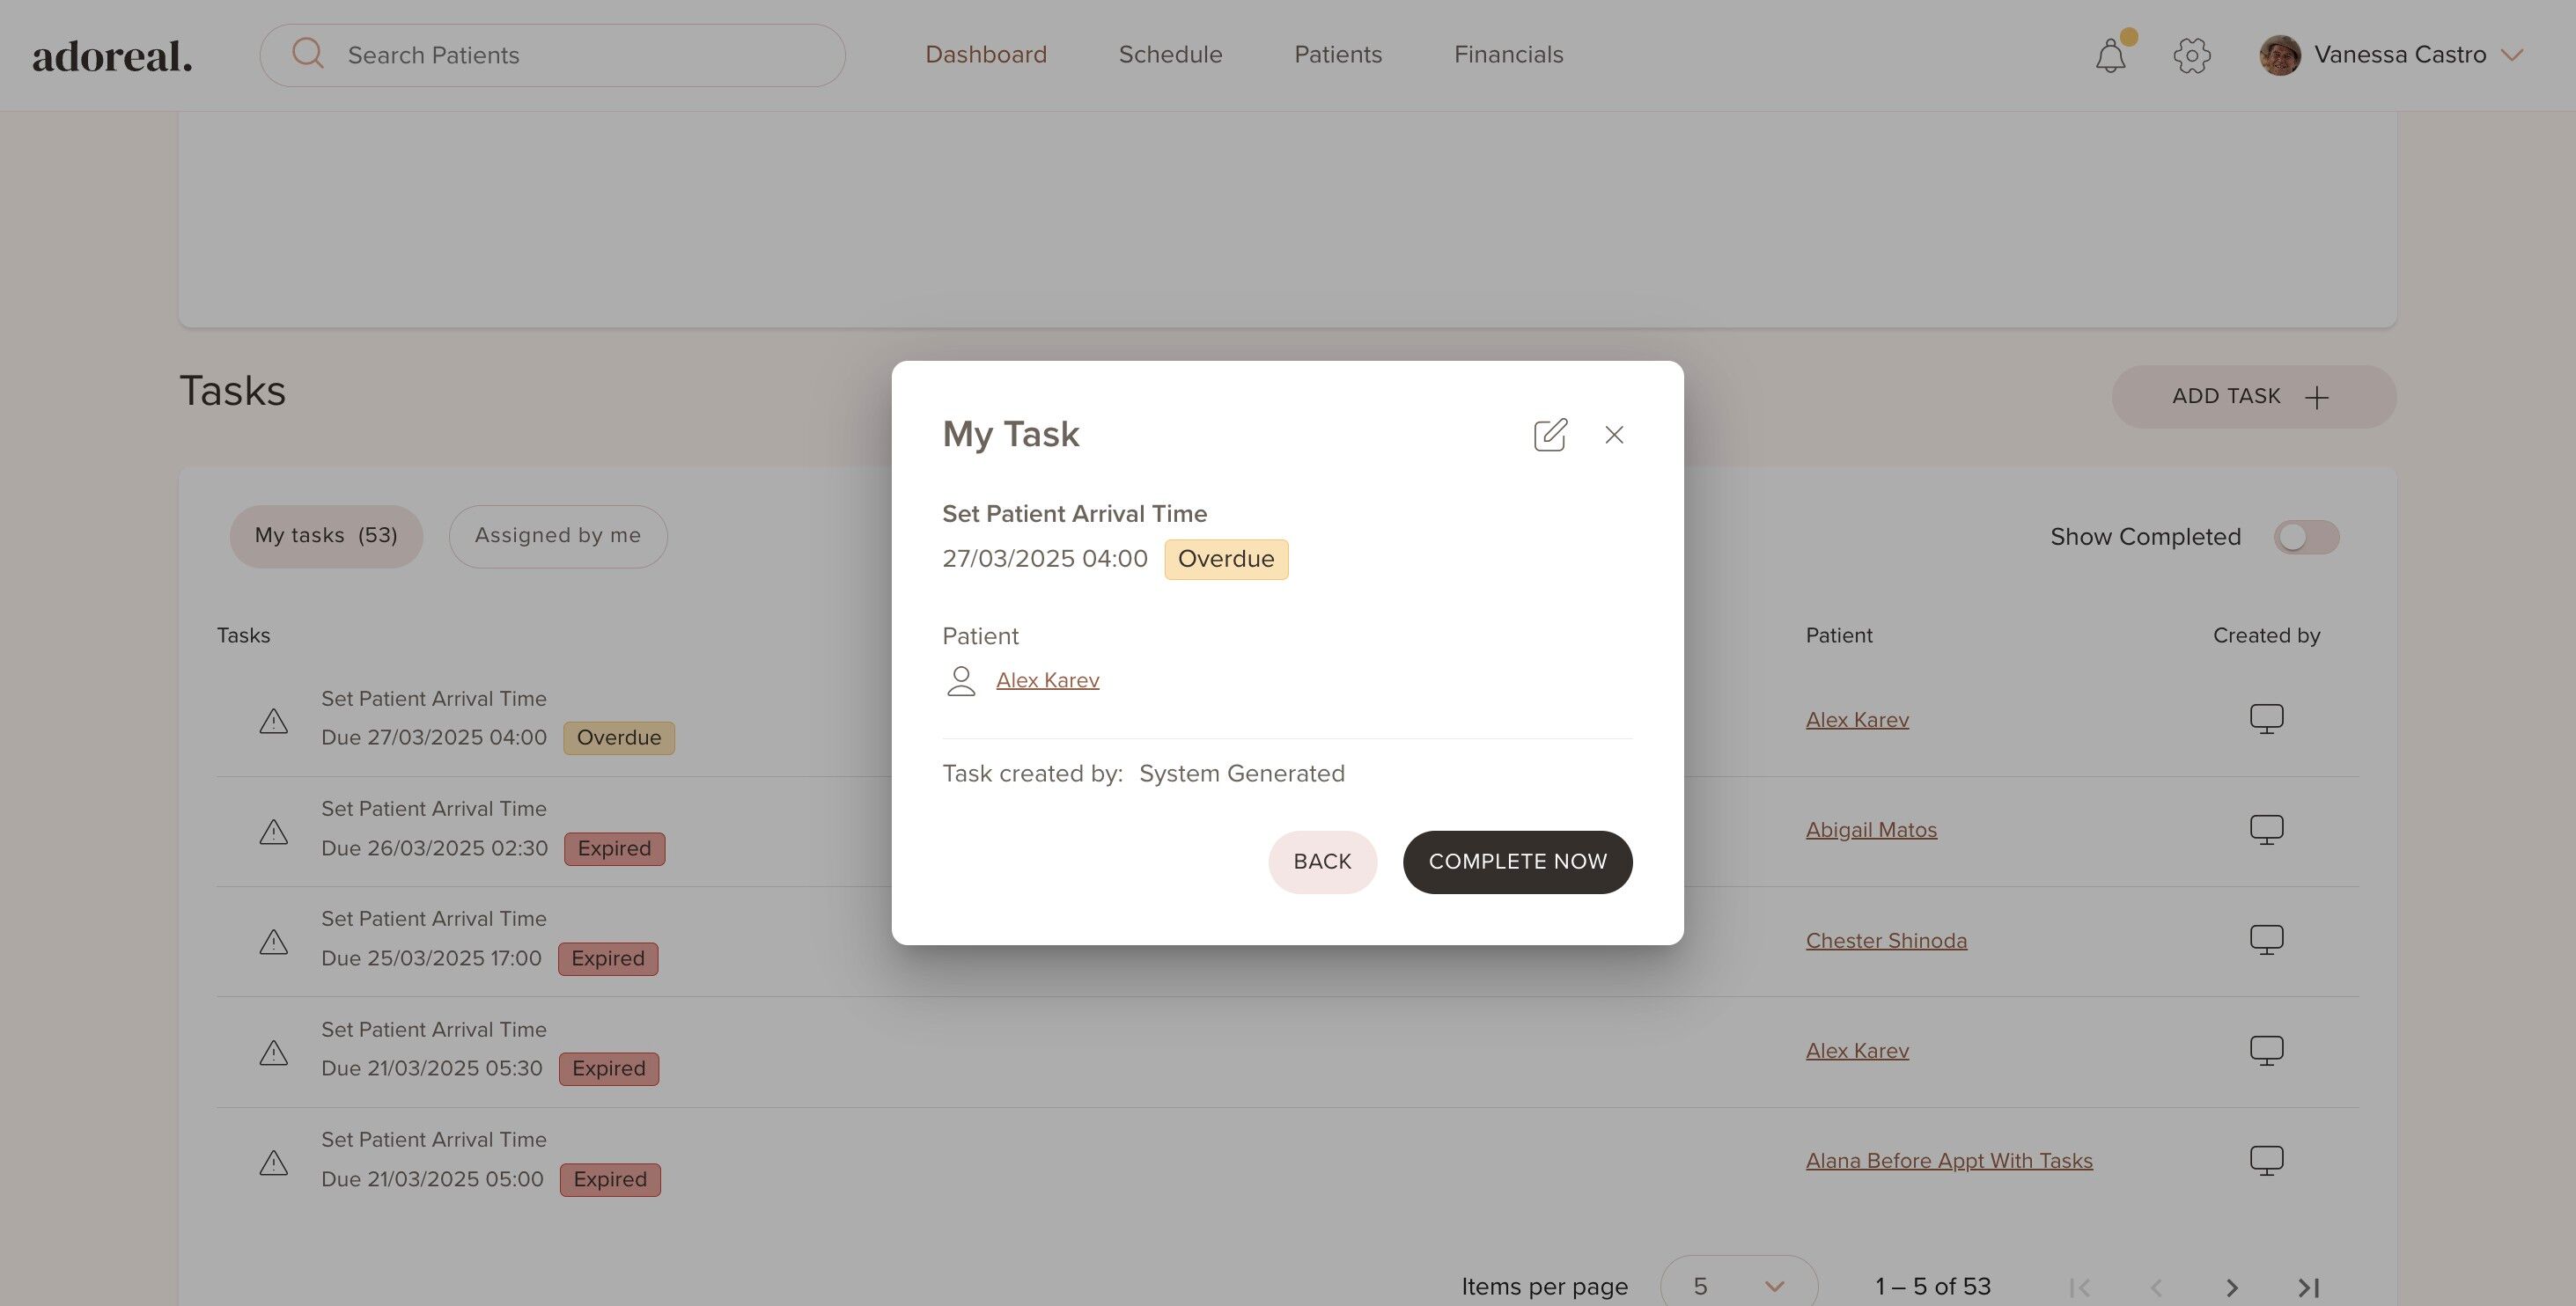Toggle Show Completed switch
The height and width of the screenshot is (1306, 2576).
tap(2305, 537)
